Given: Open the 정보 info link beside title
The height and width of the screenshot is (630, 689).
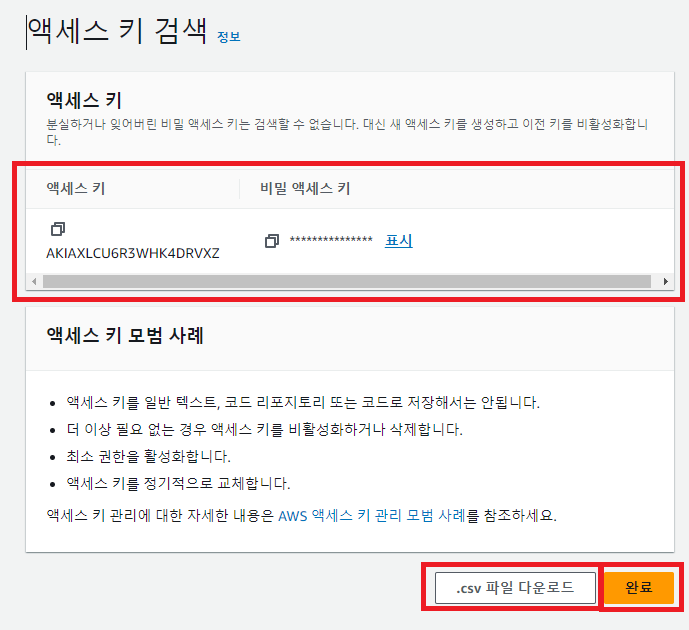Looking at the screenshot, I should (228, 37).
